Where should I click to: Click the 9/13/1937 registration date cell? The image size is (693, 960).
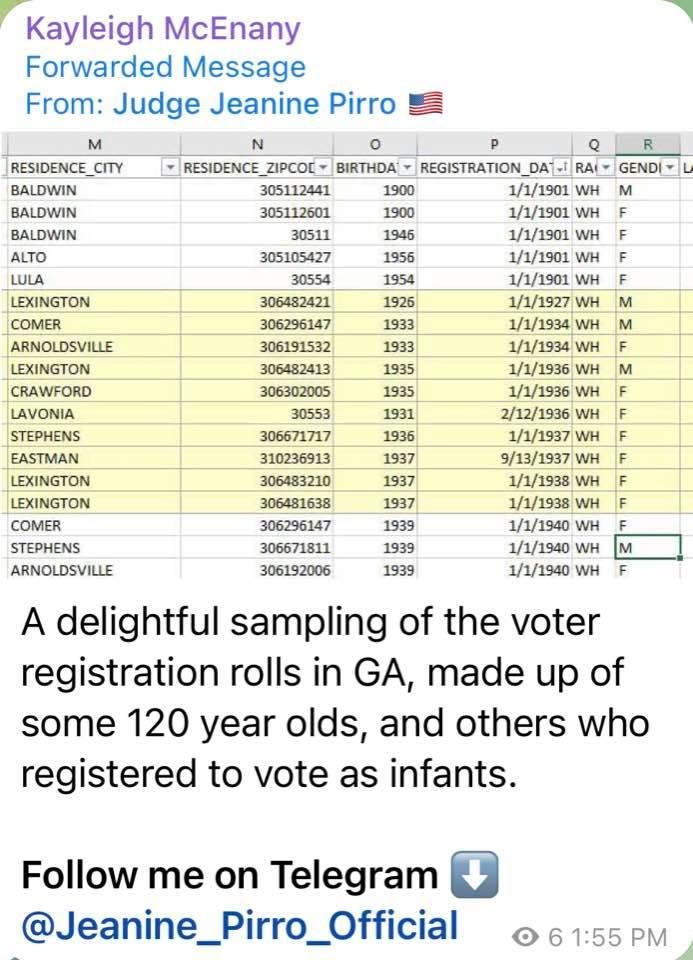(x=495, y=459)
